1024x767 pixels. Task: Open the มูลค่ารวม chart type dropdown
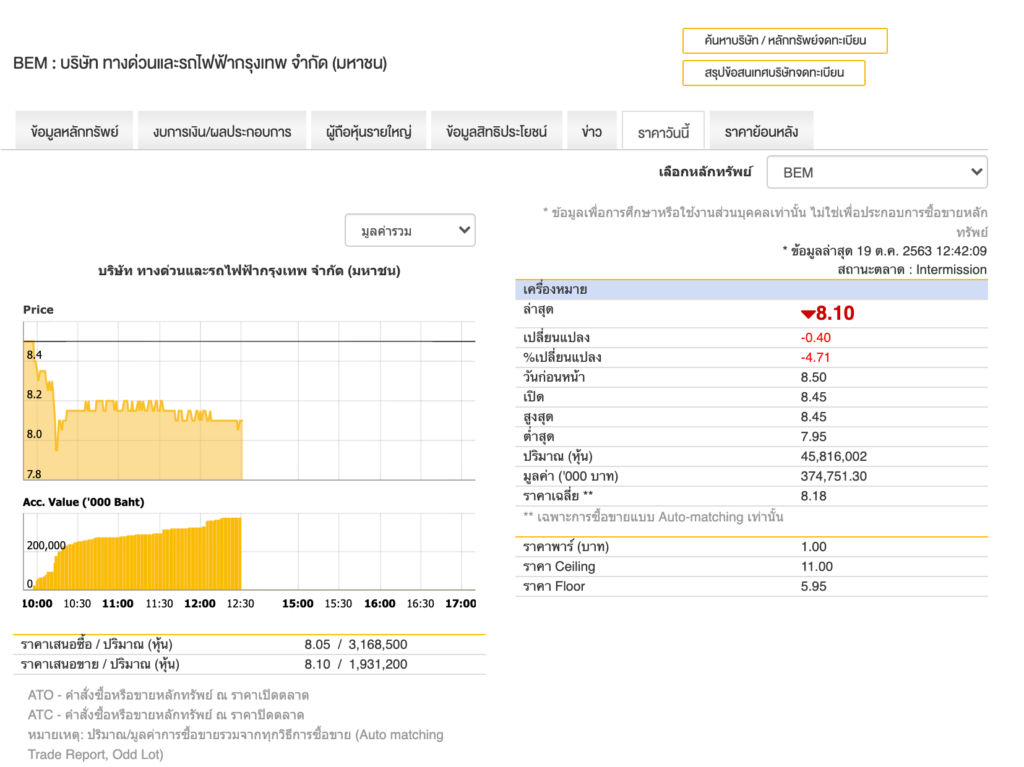(x=410, y=231)
